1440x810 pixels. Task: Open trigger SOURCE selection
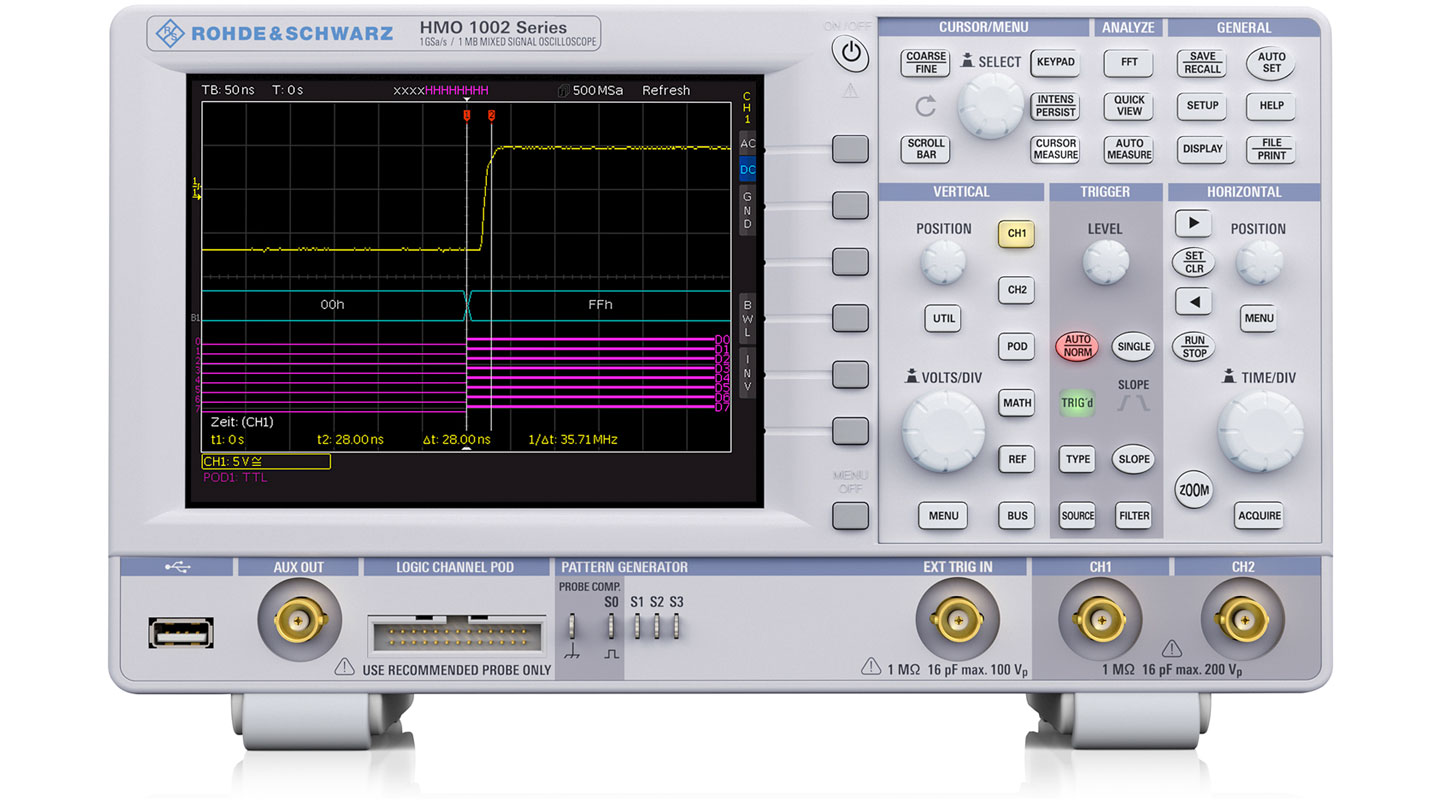(x=1077, y=516)
